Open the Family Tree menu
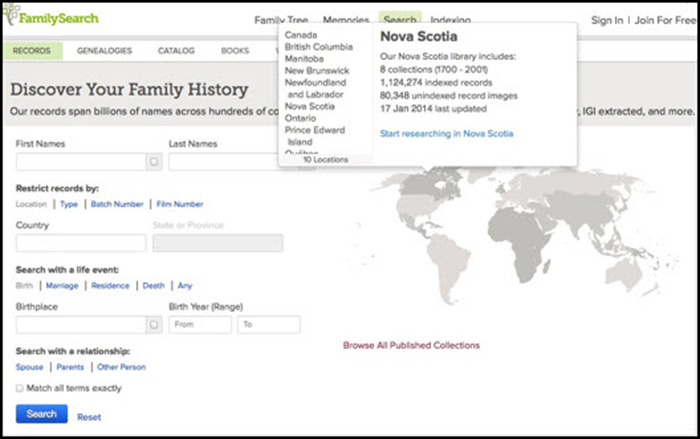 click(x=281, y=20)
